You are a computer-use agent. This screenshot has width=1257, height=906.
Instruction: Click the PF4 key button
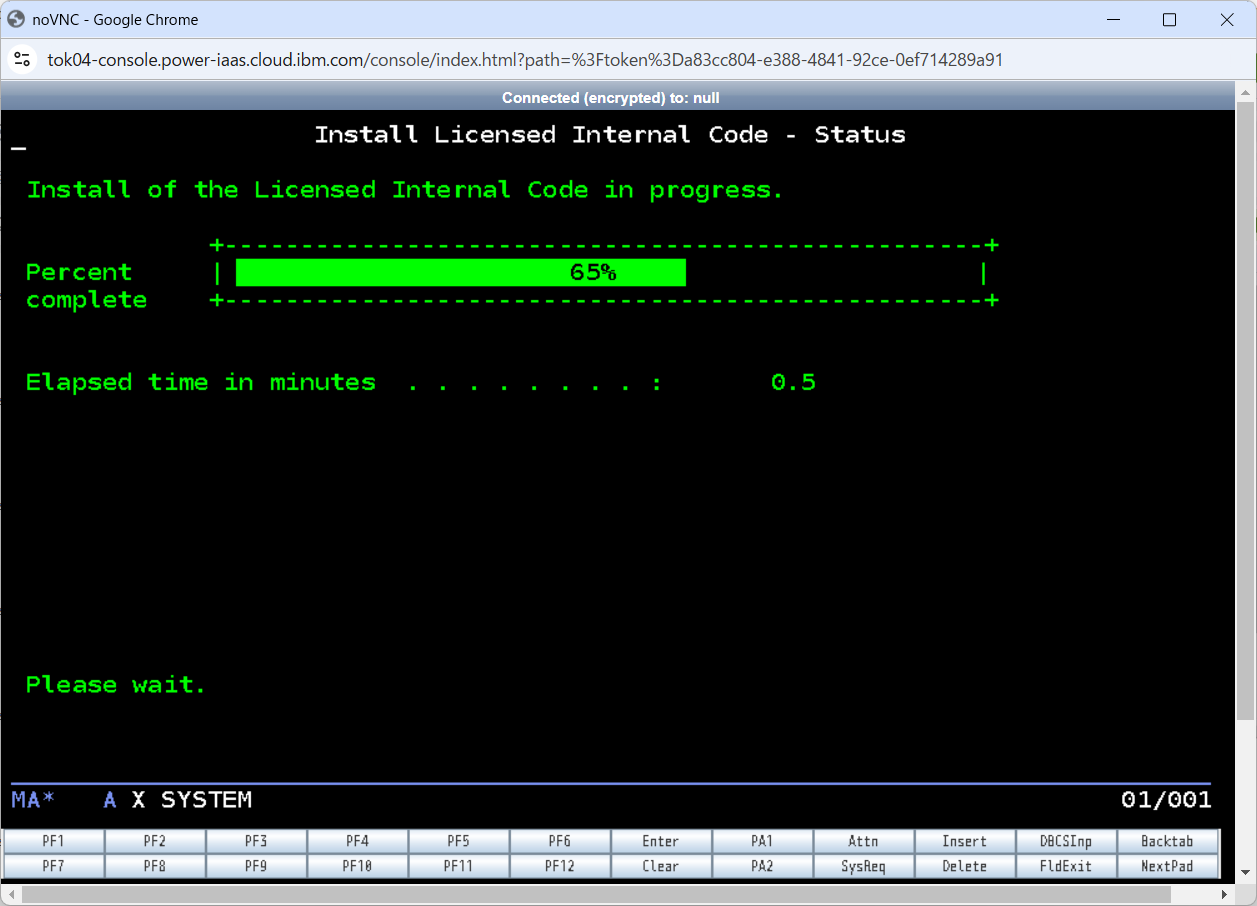(357, 841)
